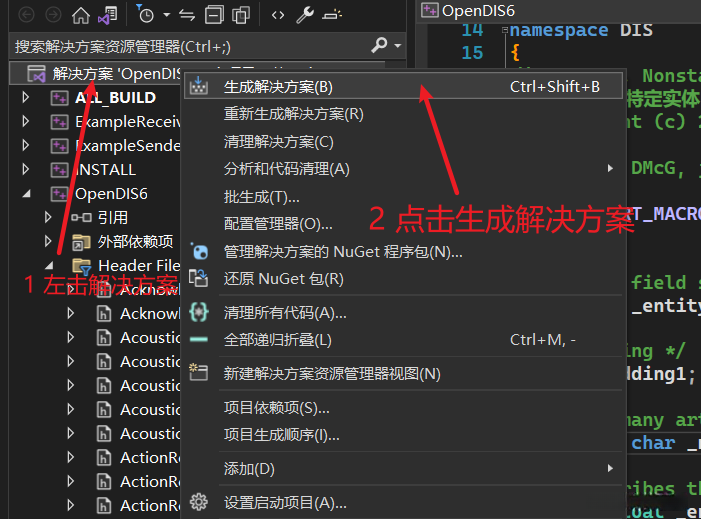
Task: Open 项目依赖项(S)... dialog
Action: tap(403, 407)
